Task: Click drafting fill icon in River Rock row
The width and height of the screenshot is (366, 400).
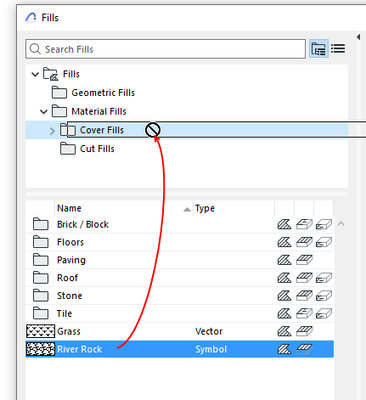Action: click(x=284, y=349)
